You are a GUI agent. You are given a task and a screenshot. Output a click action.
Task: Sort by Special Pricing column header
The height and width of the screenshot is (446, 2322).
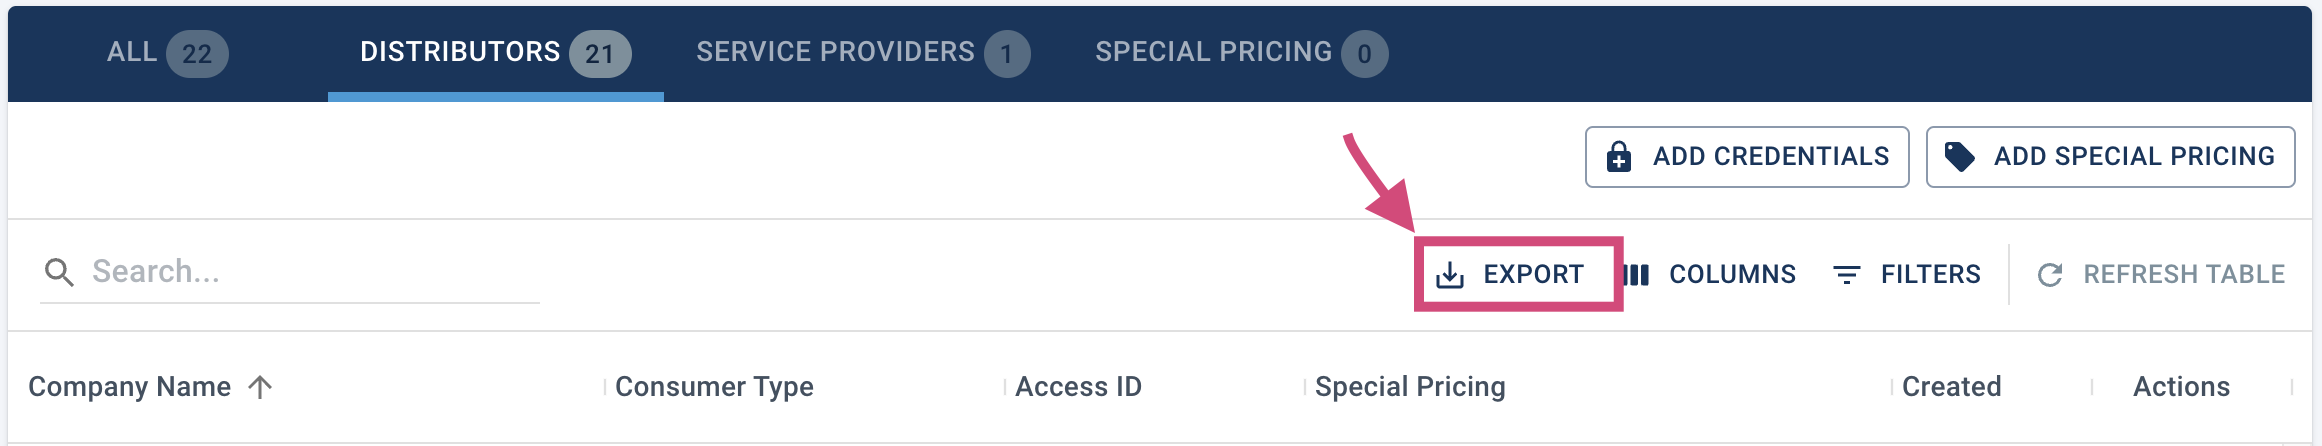coord(1410,387)
